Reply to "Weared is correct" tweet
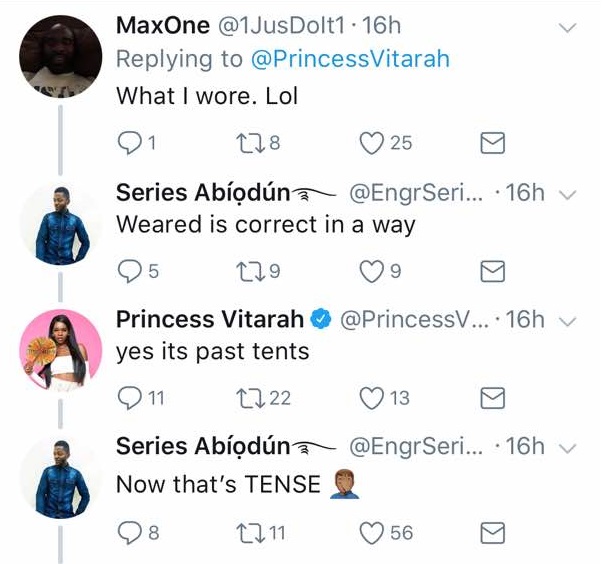Image resolution: width=606 pixels, height=564 pixels. pos(130,270)
